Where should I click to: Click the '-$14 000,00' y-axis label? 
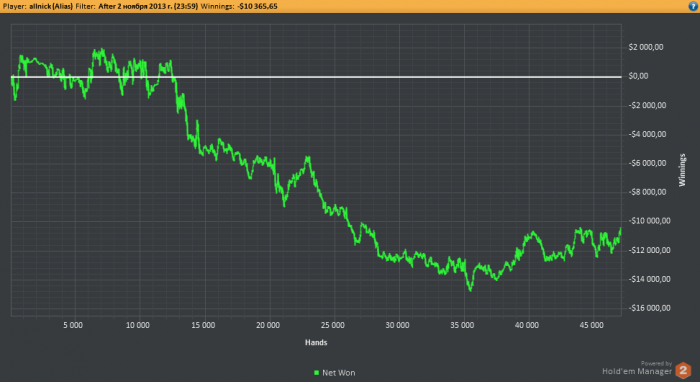(649, 279)
